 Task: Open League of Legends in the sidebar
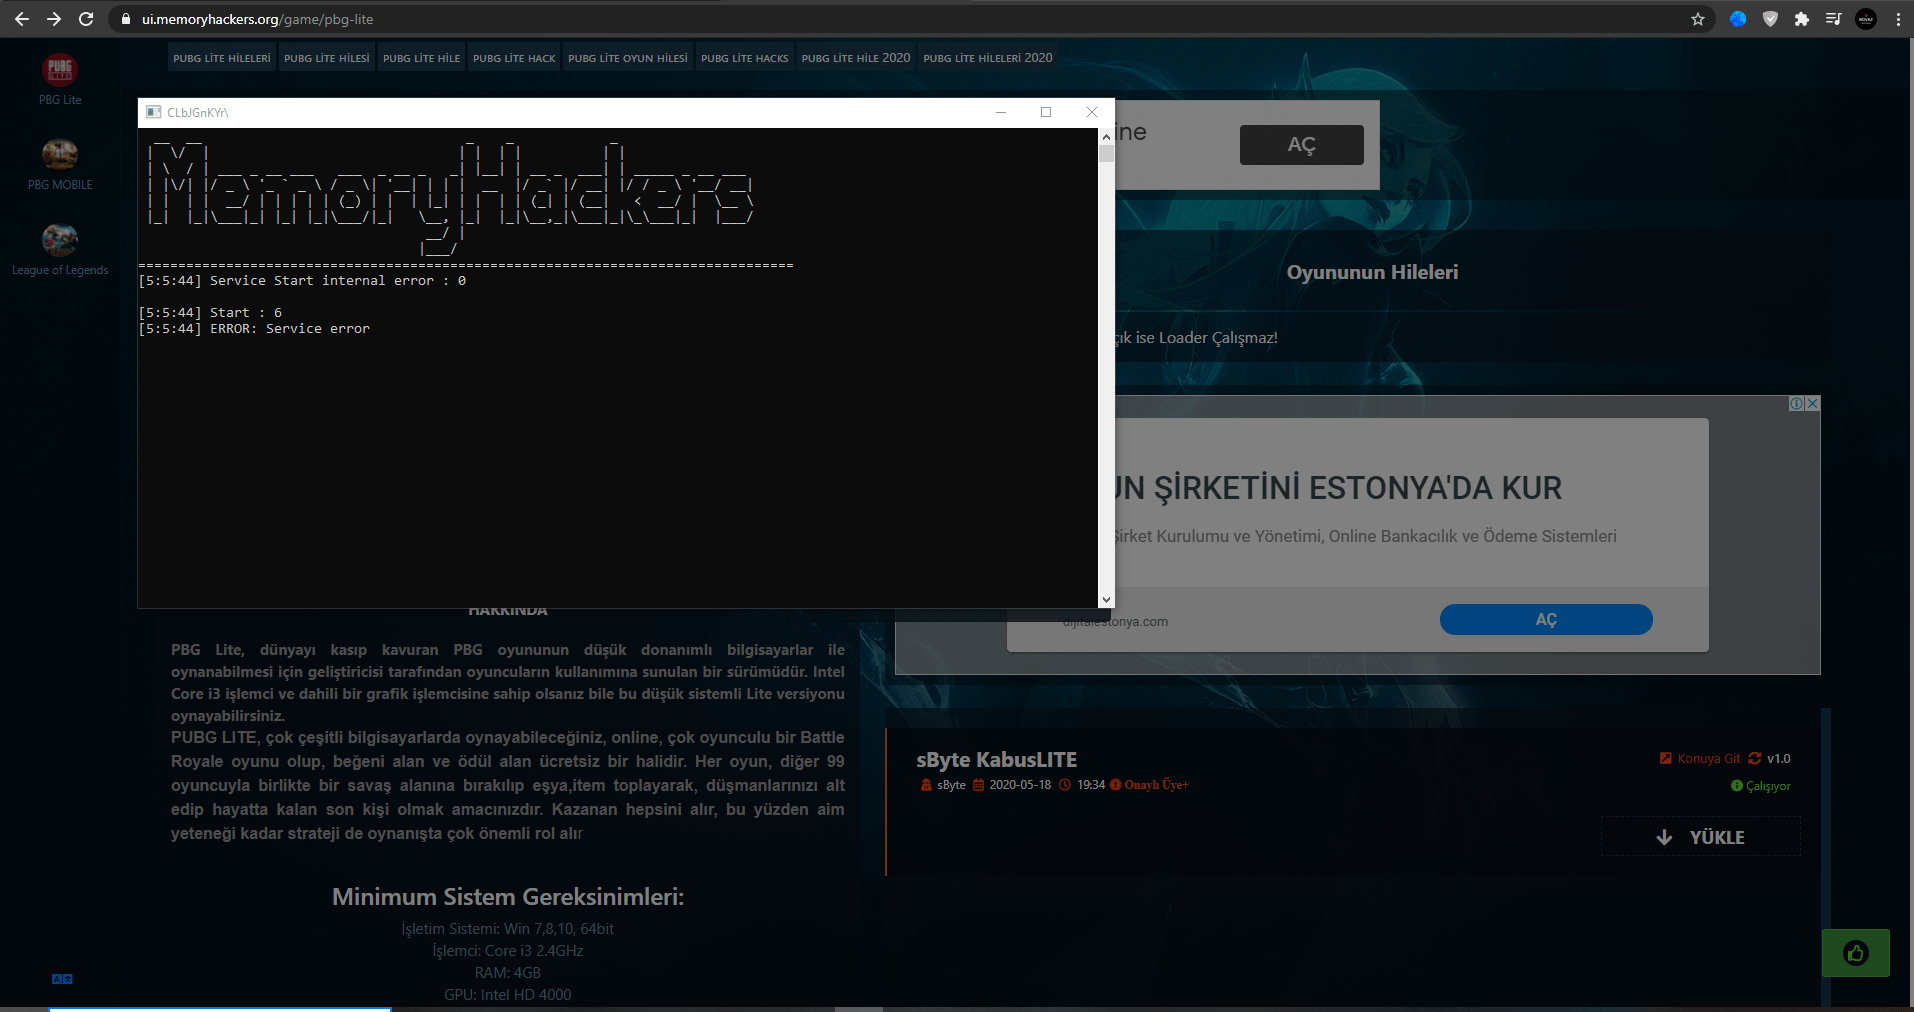coord(60,249)
